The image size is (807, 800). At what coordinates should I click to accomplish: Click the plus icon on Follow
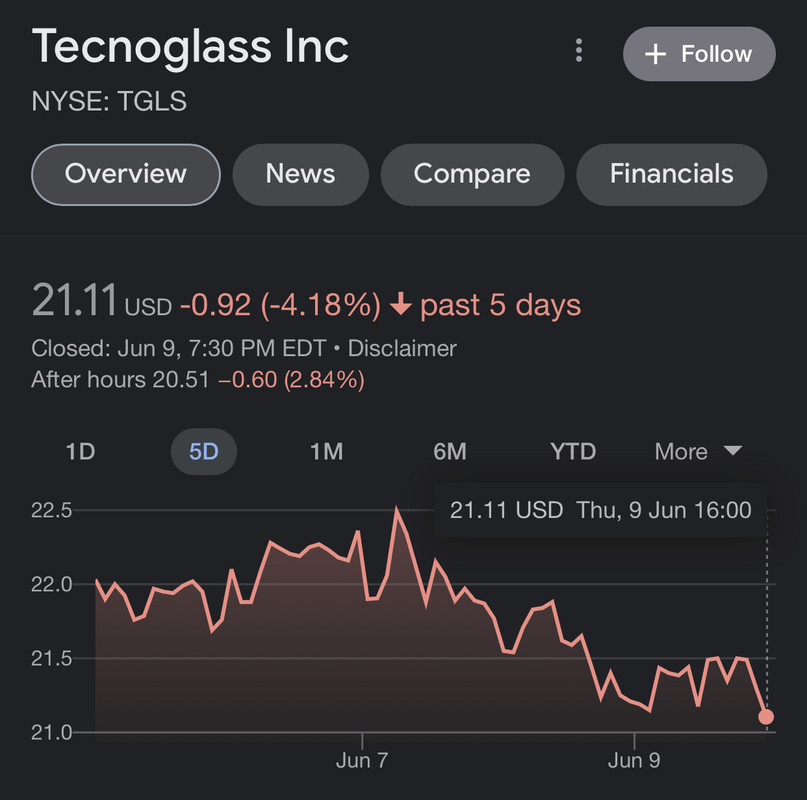pos(655,54)
